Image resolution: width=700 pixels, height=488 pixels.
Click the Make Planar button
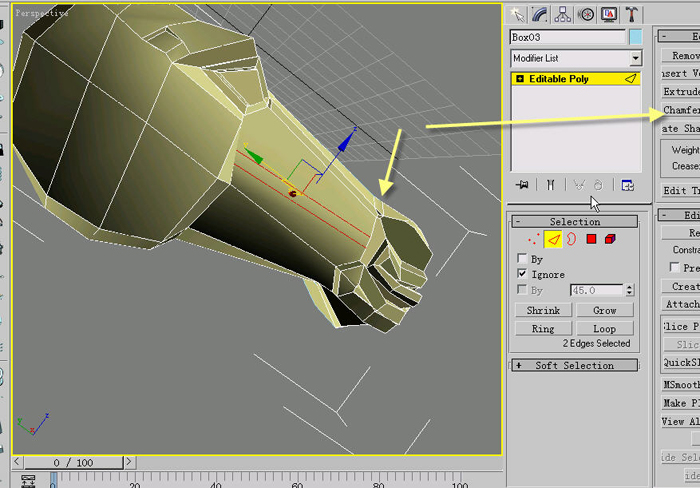pos(680,403)
